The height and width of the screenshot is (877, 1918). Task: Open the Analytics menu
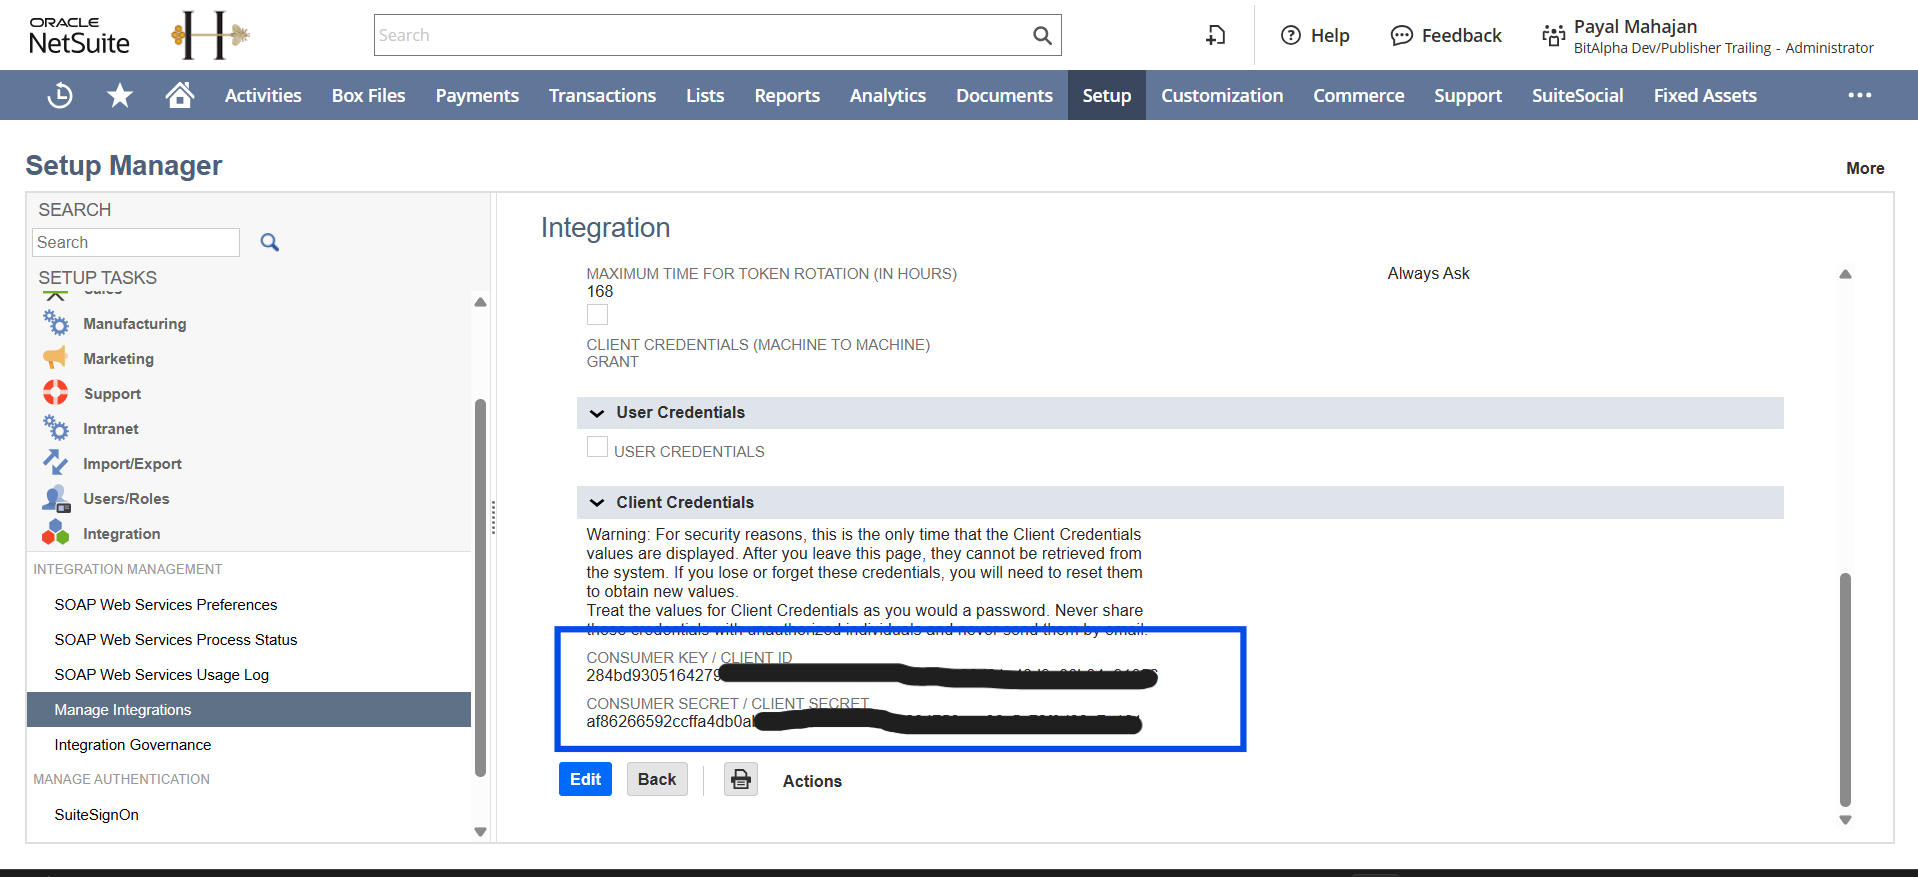point(888,96)
